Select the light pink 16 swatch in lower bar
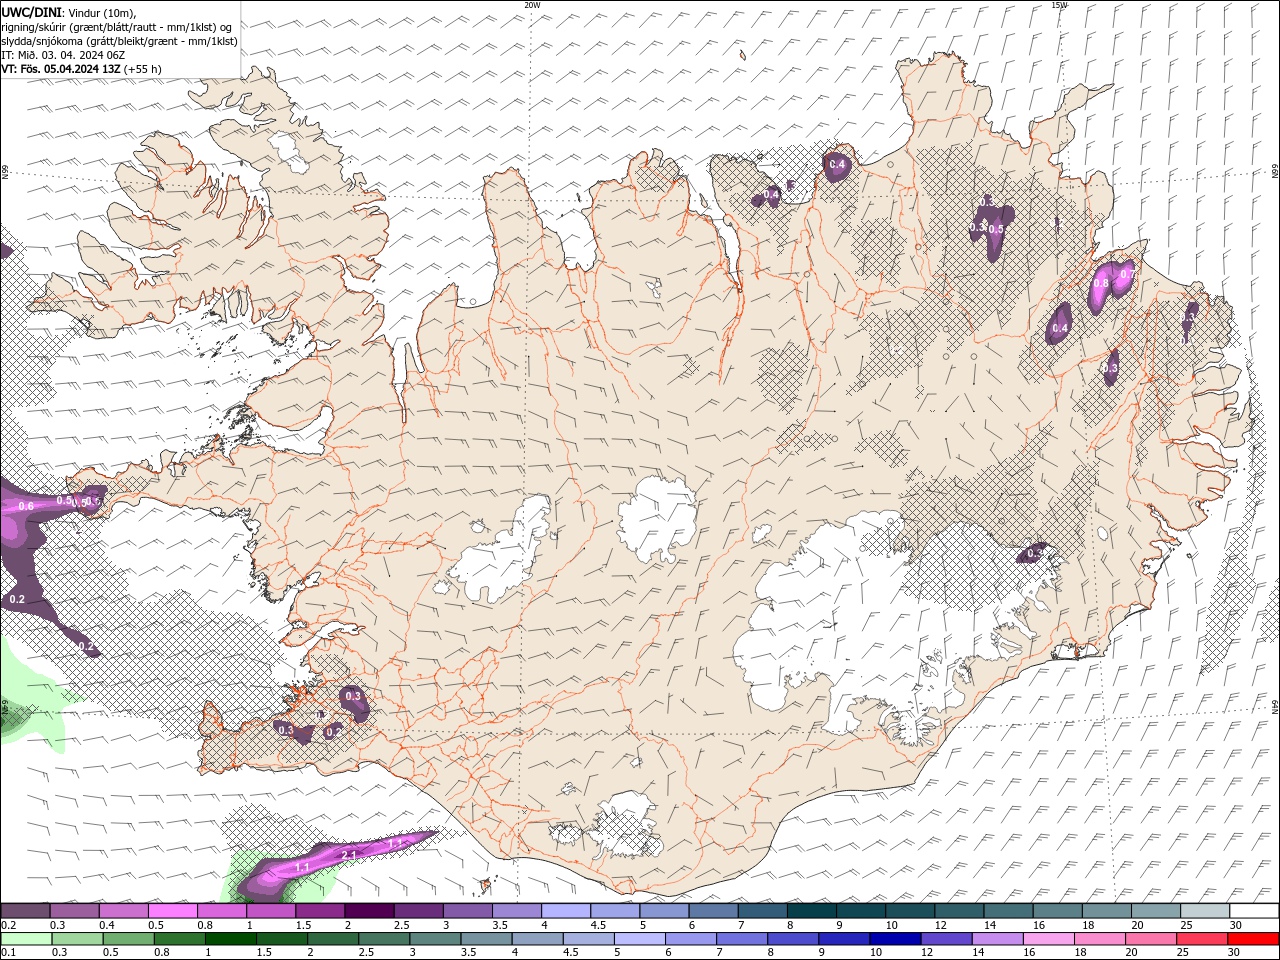This screenshot has width=1280, height=960. [1047, 939]
